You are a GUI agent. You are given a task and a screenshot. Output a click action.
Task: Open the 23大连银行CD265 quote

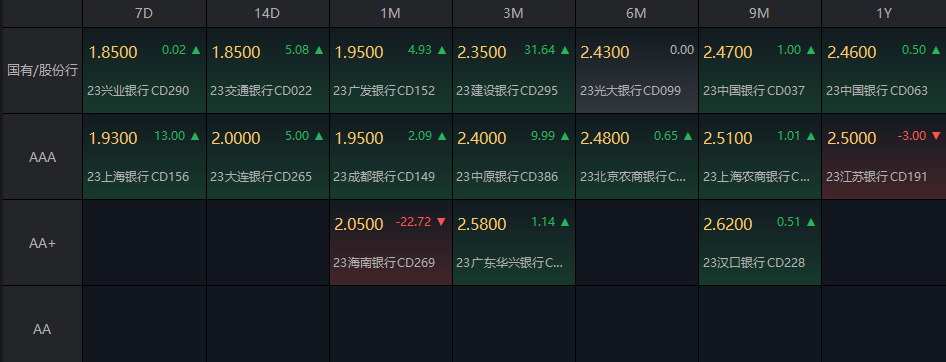click(268, 157)
